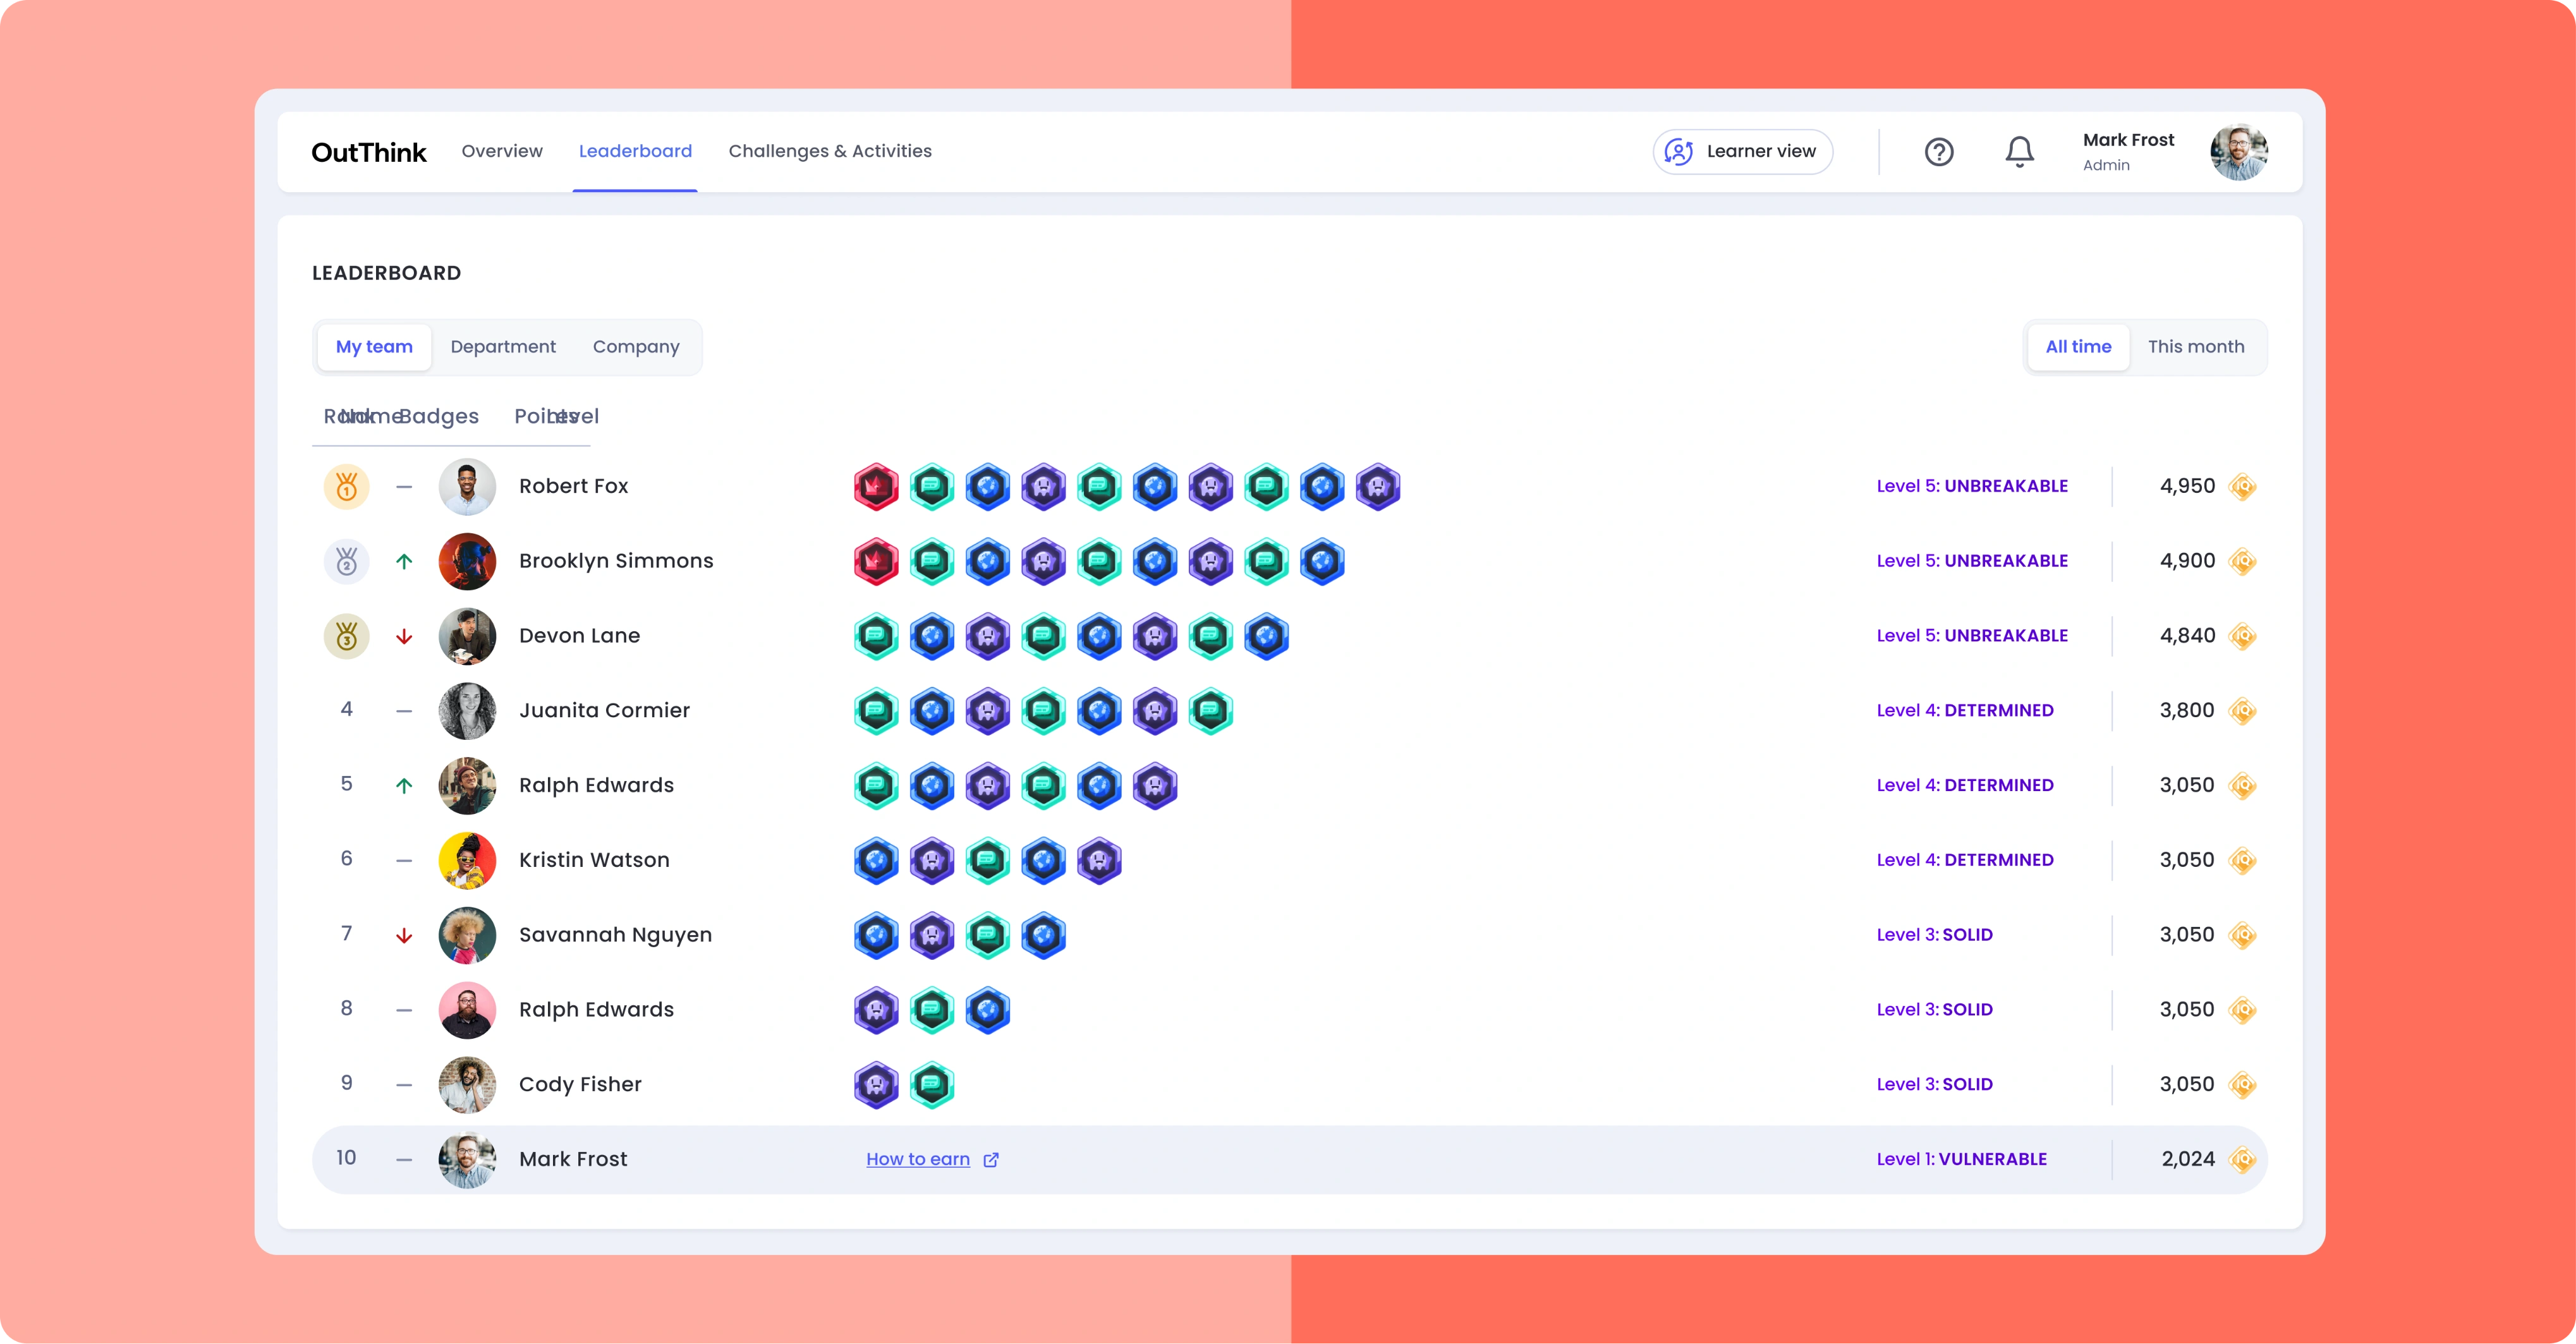Image resolution: width=2576 pixels, height=1344 pixels.
Task: Select the Company leaderboard filter
Action: 636,347
